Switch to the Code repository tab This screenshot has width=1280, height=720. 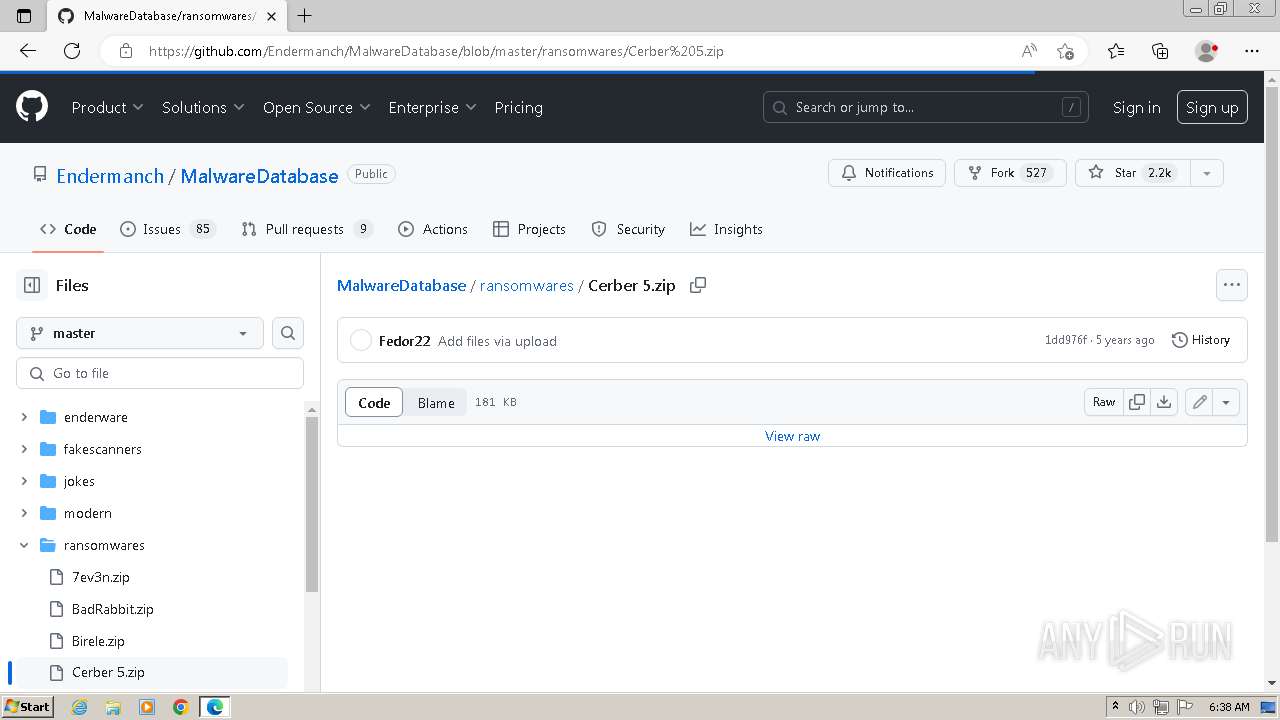click(68, 229)
